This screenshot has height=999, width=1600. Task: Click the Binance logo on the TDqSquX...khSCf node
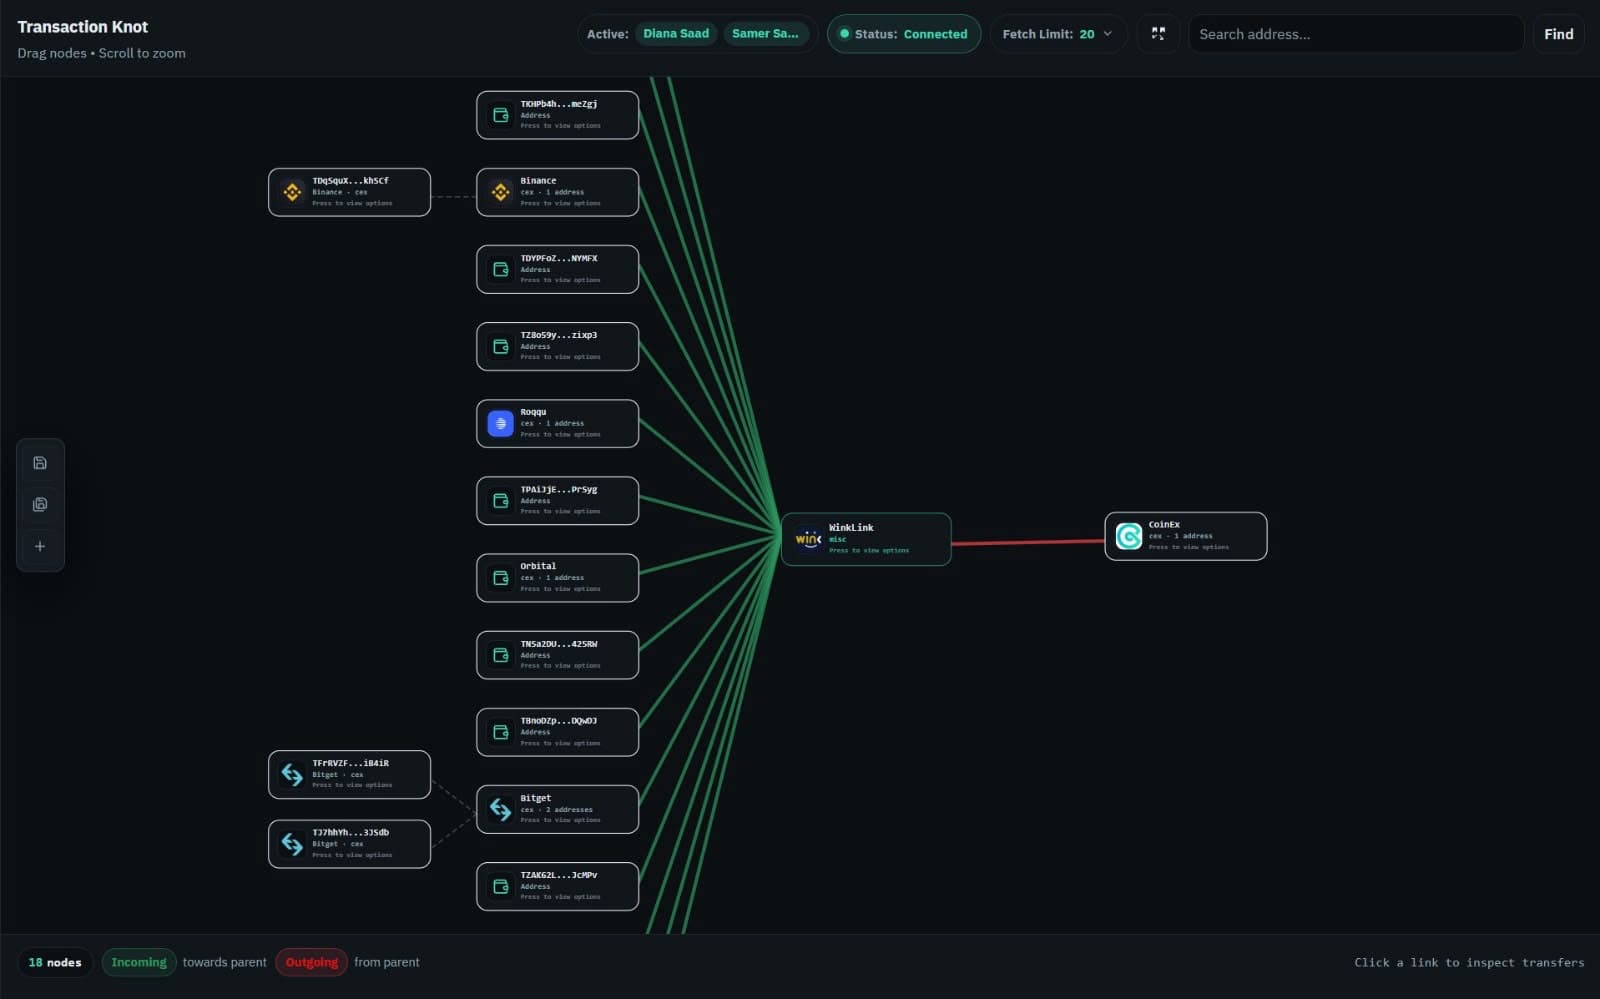pyautogui.click(x=293, y=192)
